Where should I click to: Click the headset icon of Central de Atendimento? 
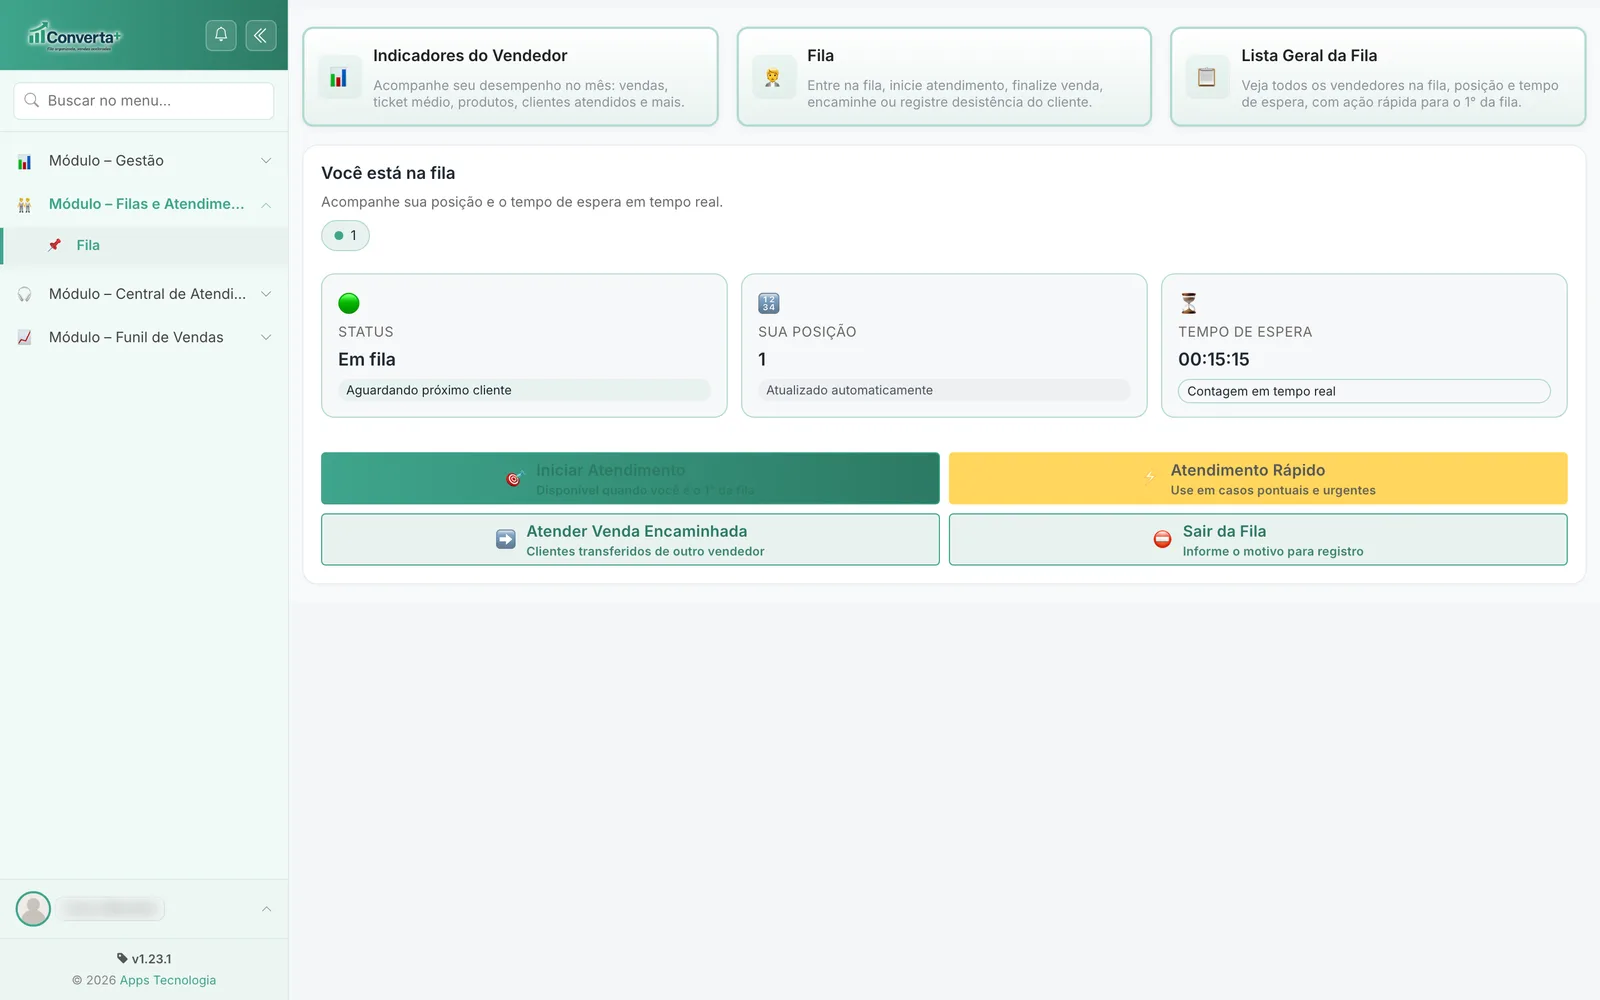pos(25,294)
